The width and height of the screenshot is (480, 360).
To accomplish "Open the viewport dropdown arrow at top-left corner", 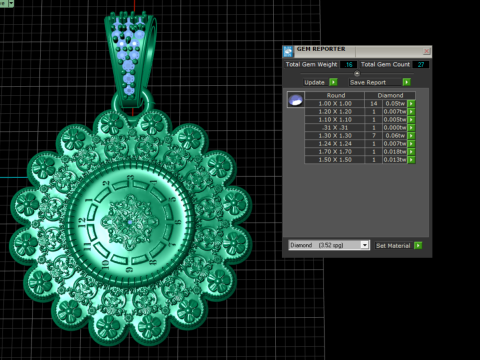I will coord(11,3).
